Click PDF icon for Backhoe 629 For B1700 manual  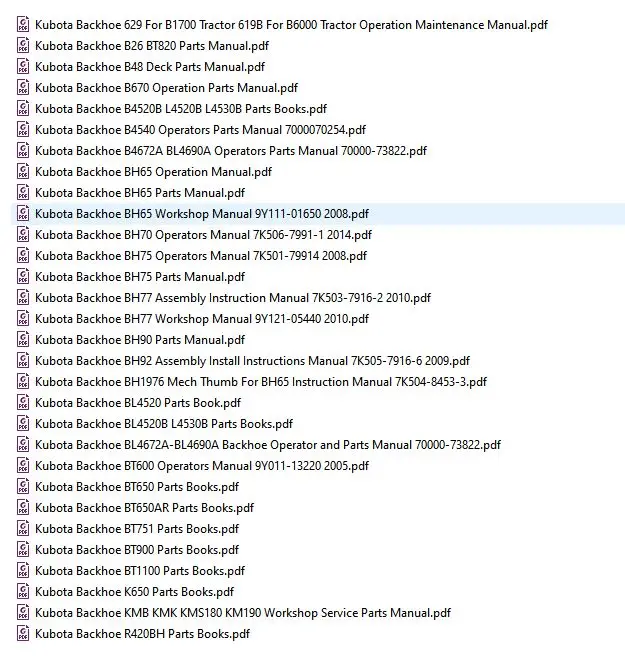tap(23, 25)
